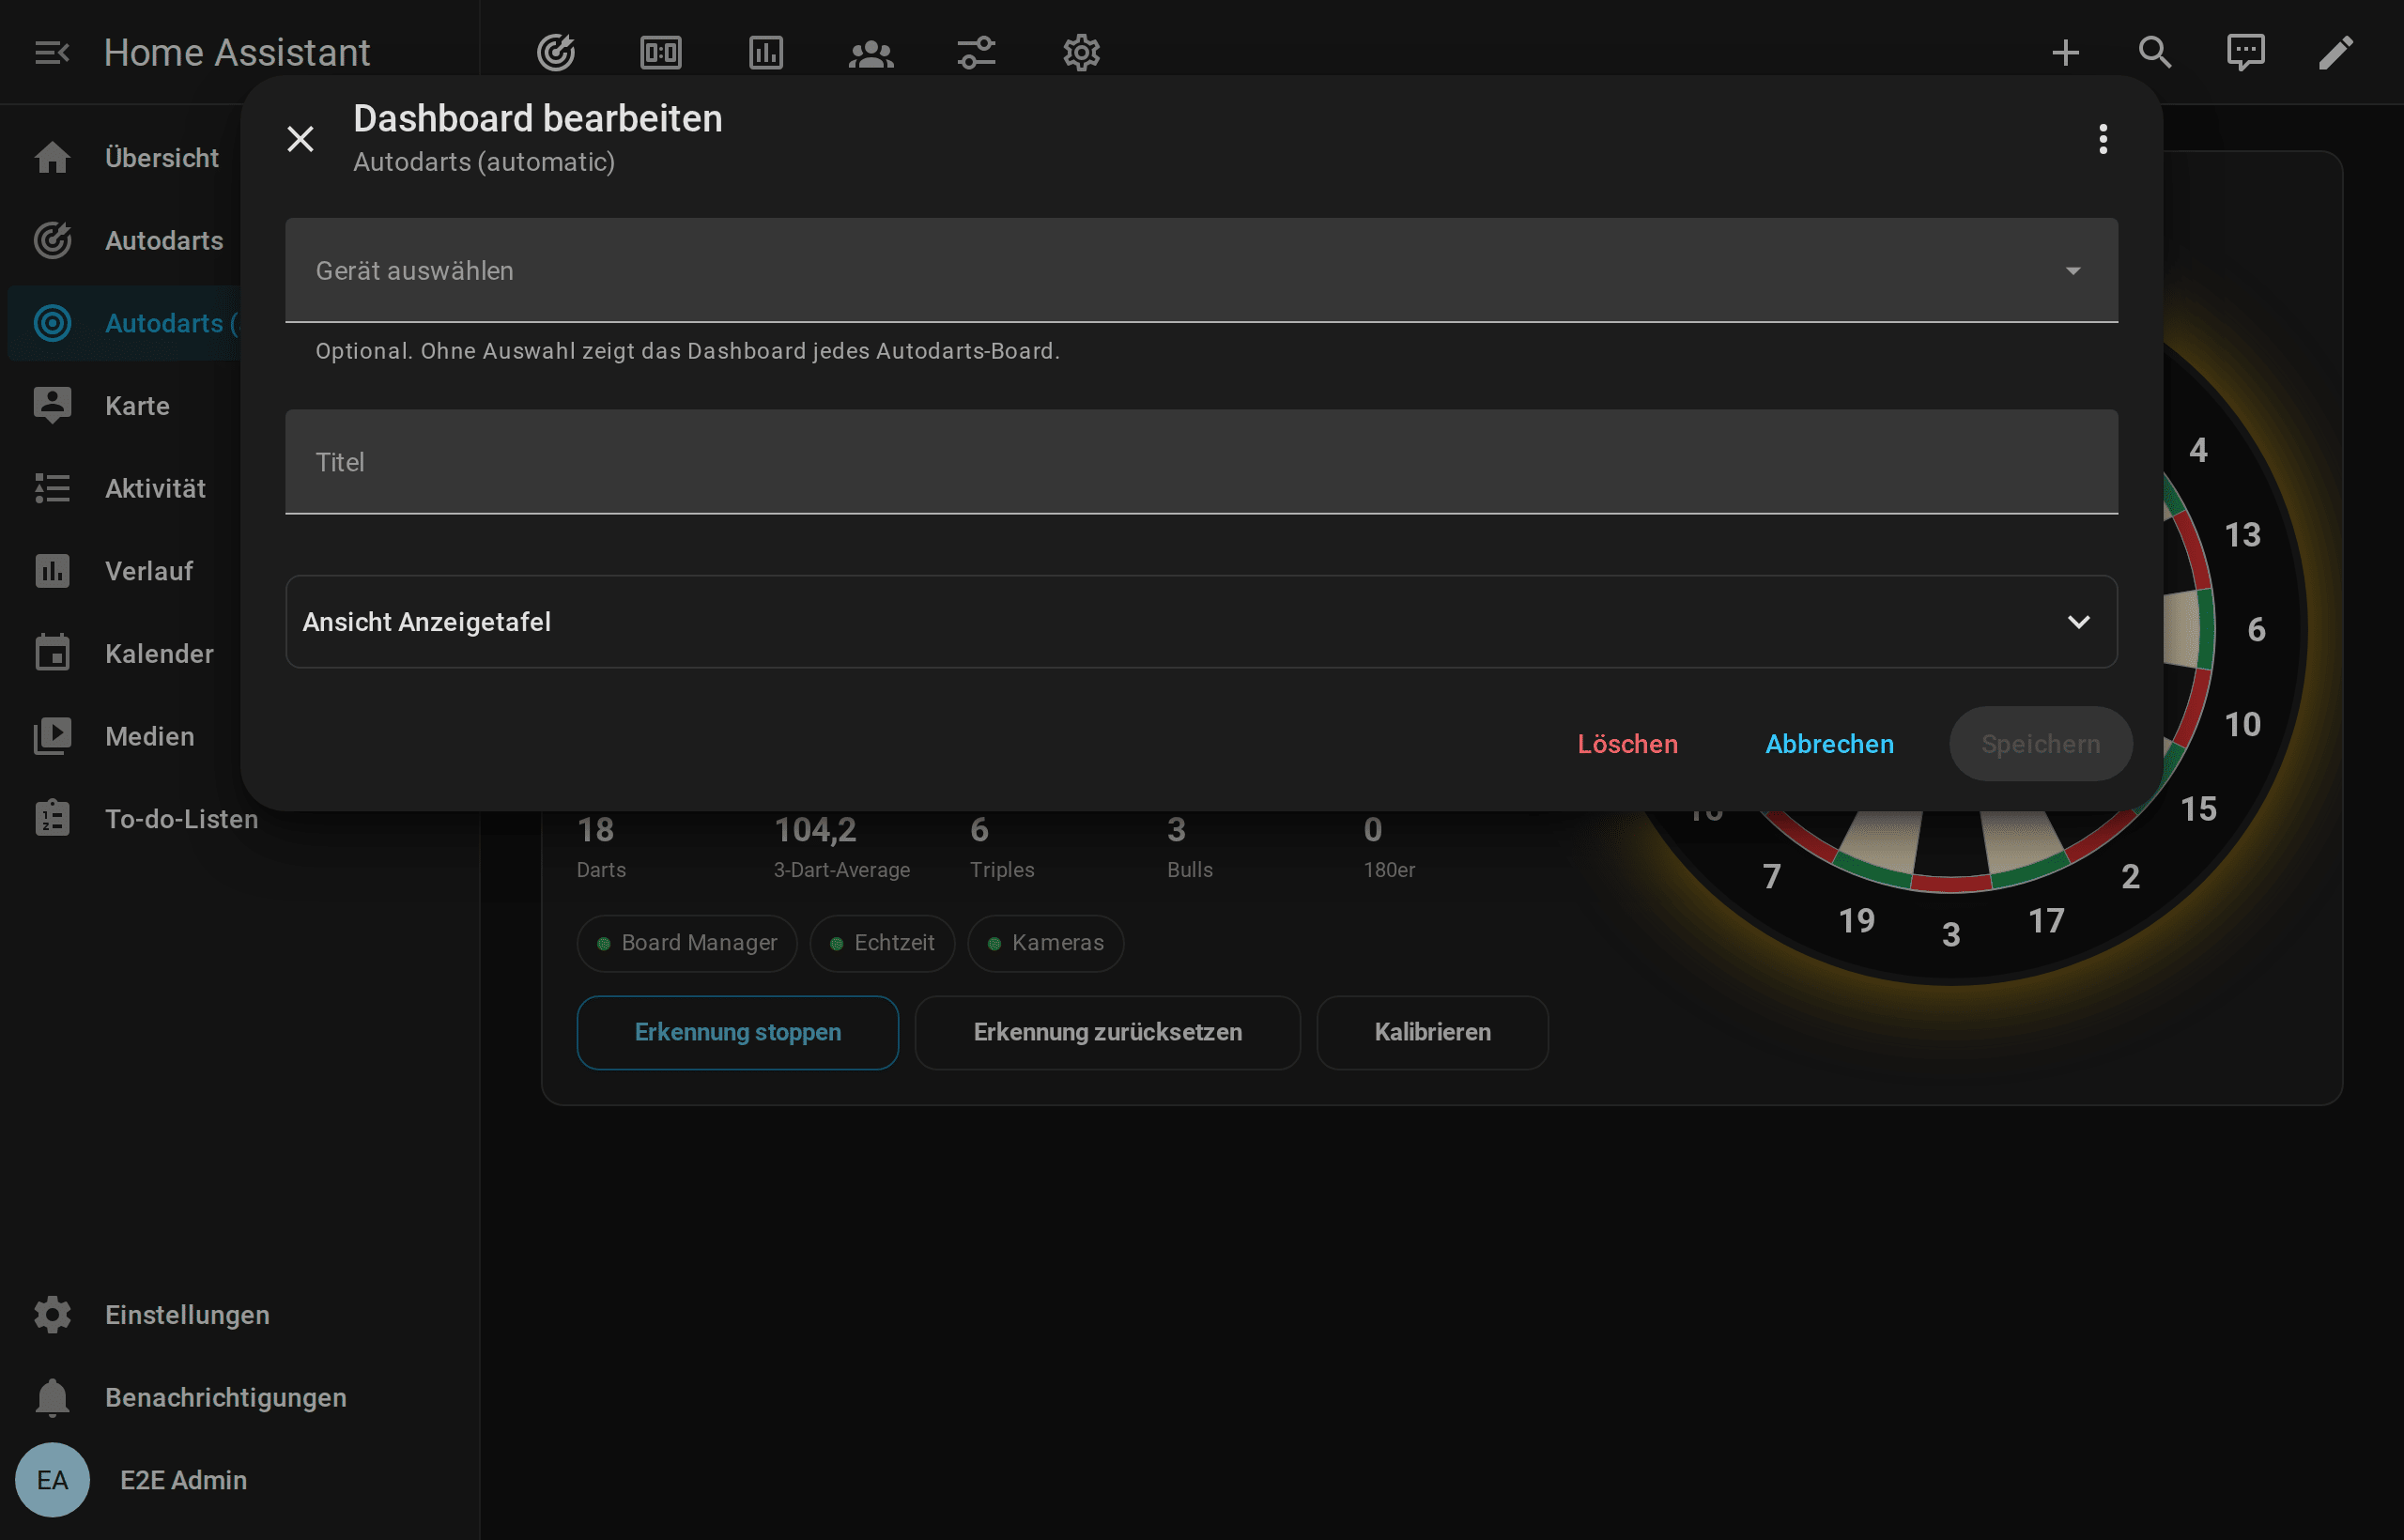
Task: Click the pencil edit dashboard icon
Action: tap(2336, 52)
